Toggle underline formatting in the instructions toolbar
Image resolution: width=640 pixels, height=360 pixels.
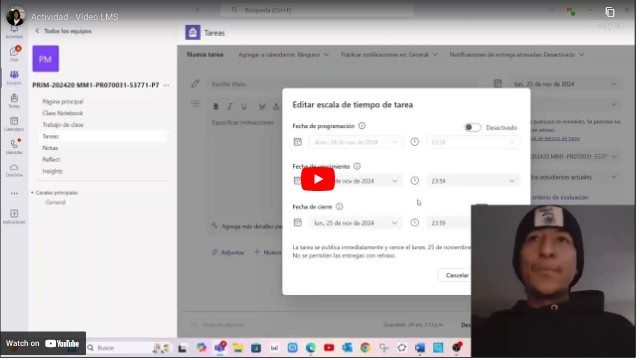[x=244, y=107]
